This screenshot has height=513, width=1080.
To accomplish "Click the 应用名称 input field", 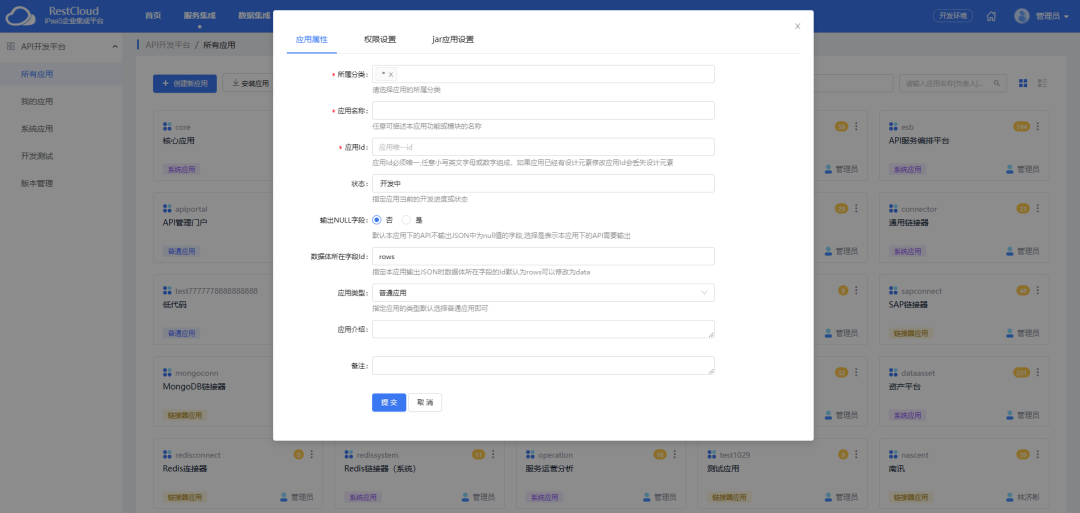I will coord(543,110).
